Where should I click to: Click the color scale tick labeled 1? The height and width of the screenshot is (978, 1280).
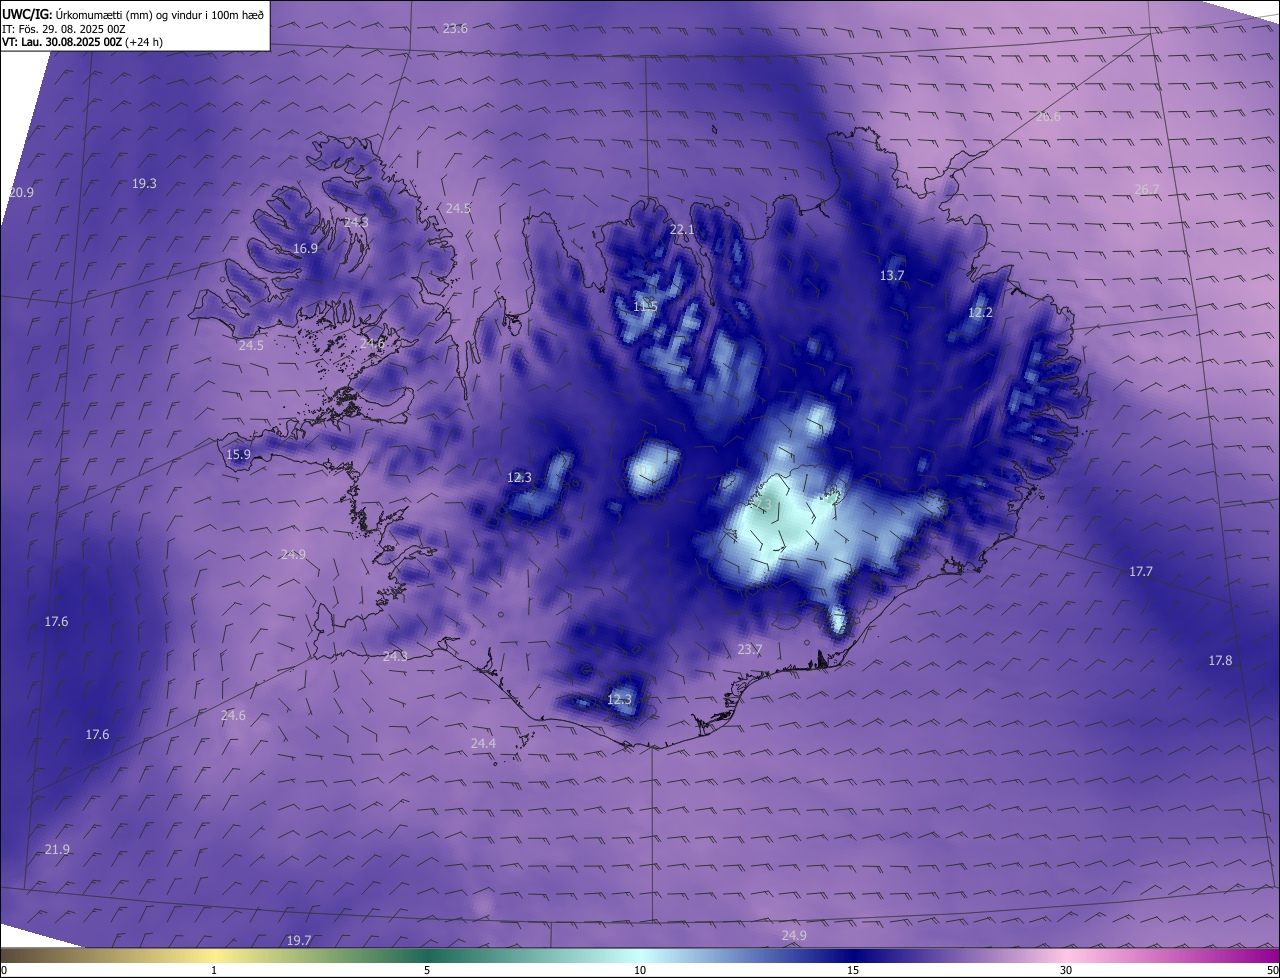(x=214, y=970)
